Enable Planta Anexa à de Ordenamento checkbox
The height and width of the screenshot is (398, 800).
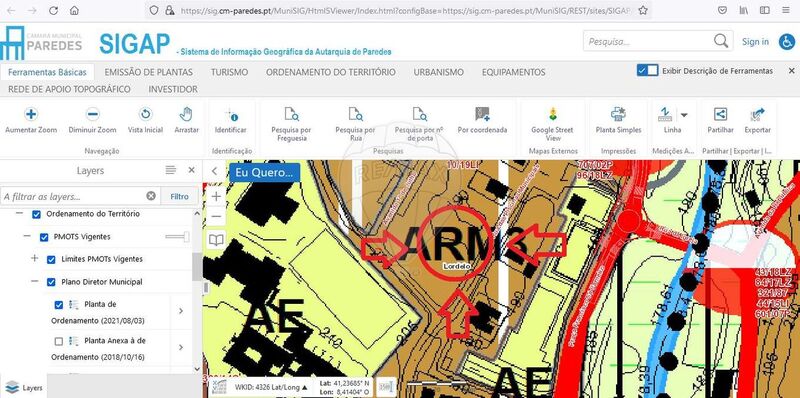(59, 341)
